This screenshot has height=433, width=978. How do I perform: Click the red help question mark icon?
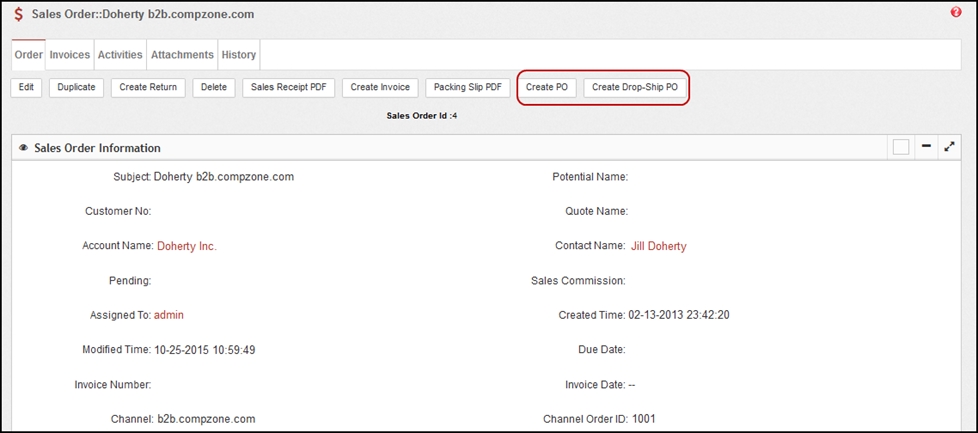(956, 12)
